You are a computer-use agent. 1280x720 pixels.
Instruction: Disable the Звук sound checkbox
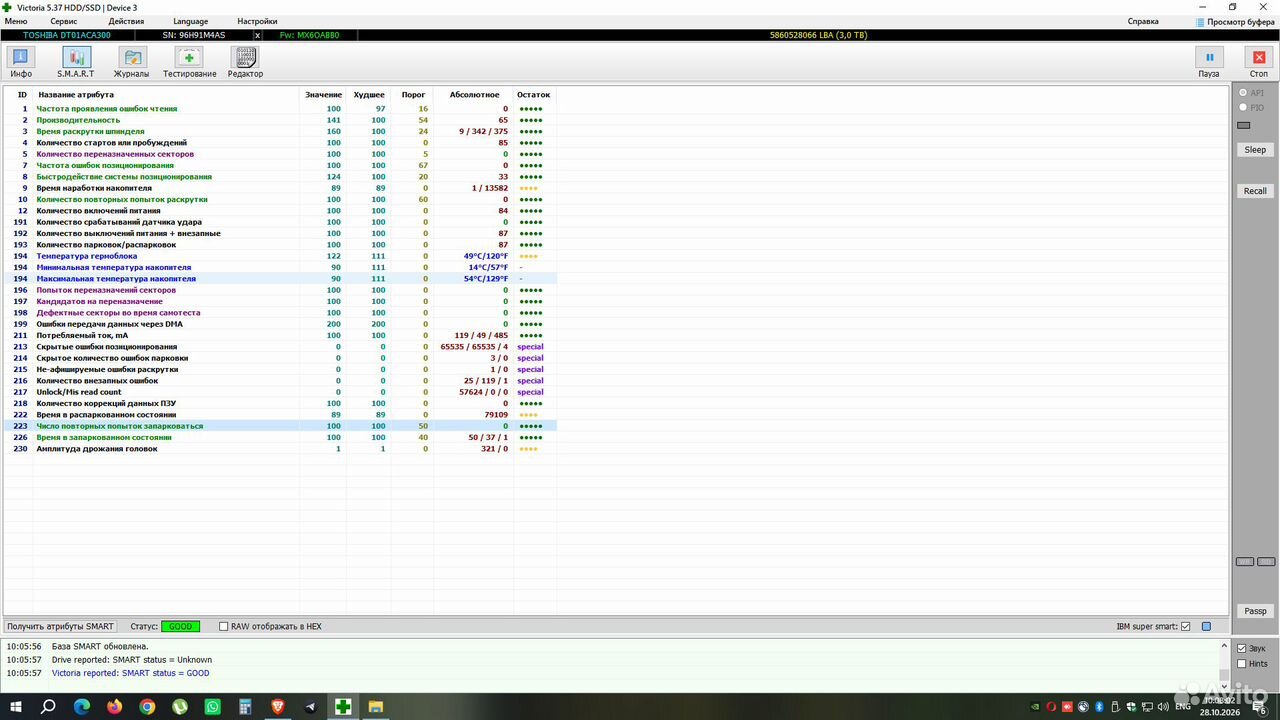point(1242,648)
